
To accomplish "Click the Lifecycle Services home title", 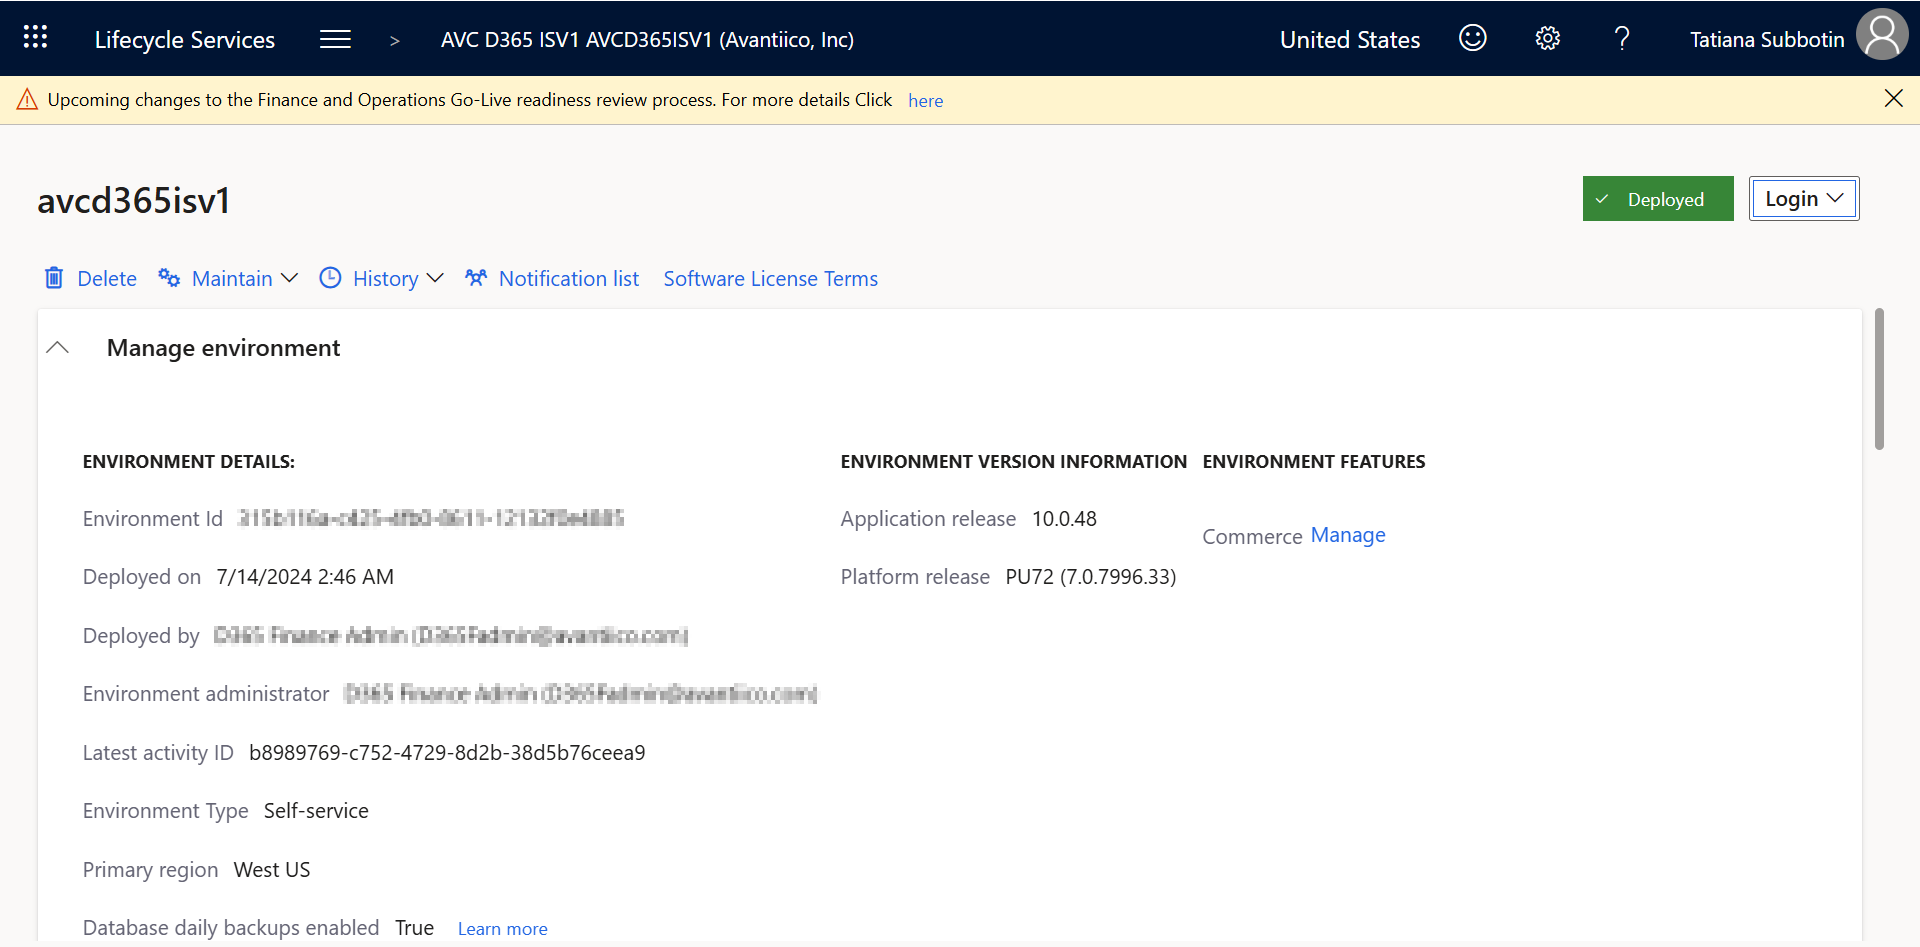I will point(184,39).
